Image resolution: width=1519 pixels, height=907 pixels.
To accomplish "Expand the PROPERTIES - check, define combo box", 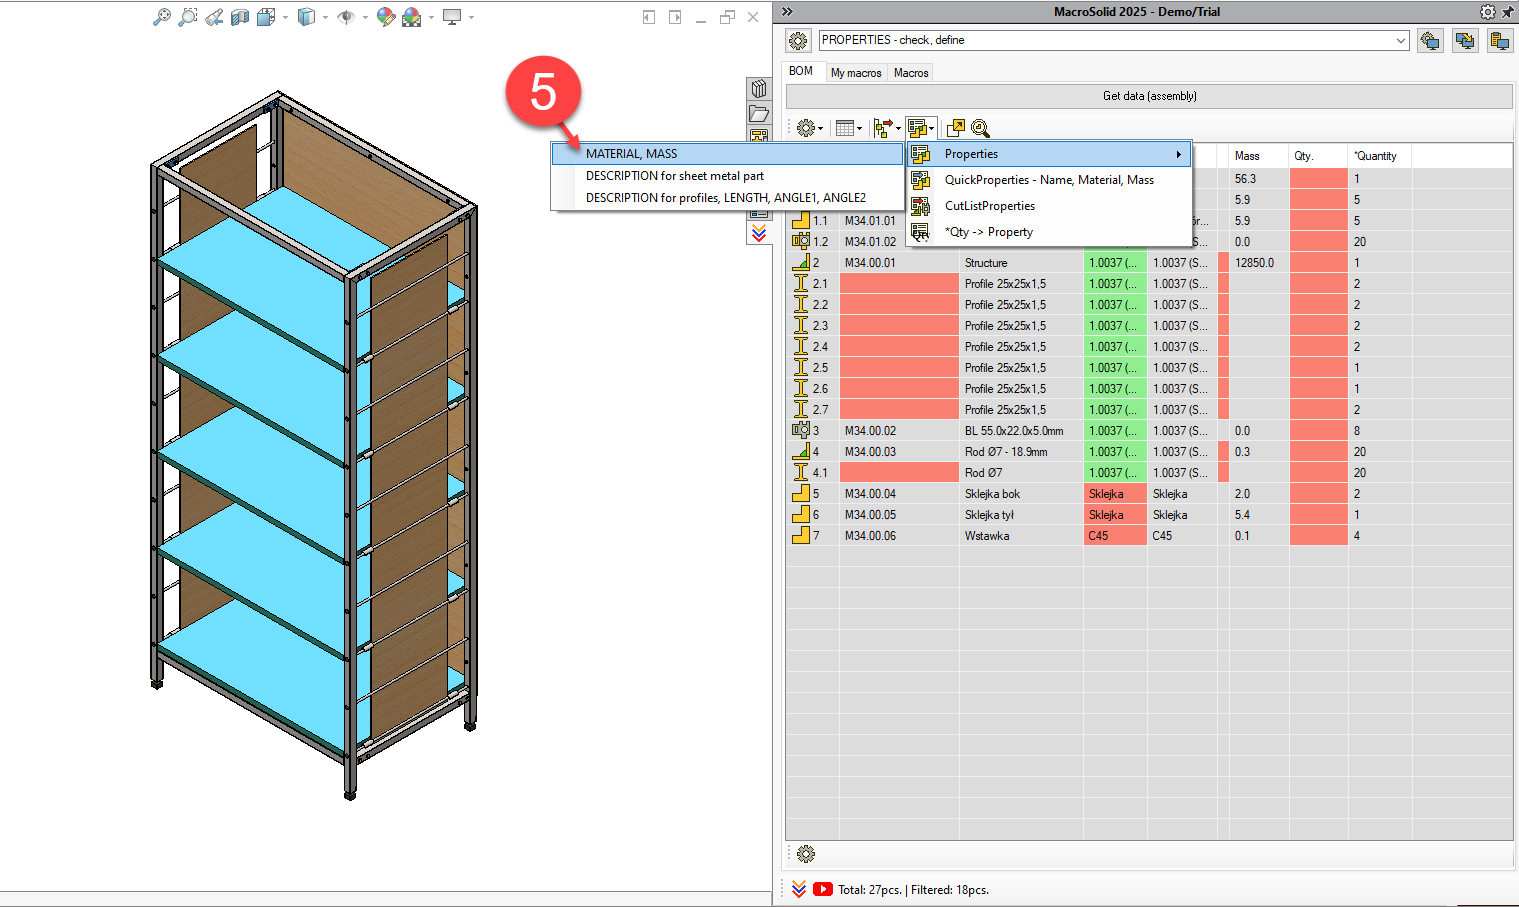I will pyautogui.click(x=1401, y=41).
